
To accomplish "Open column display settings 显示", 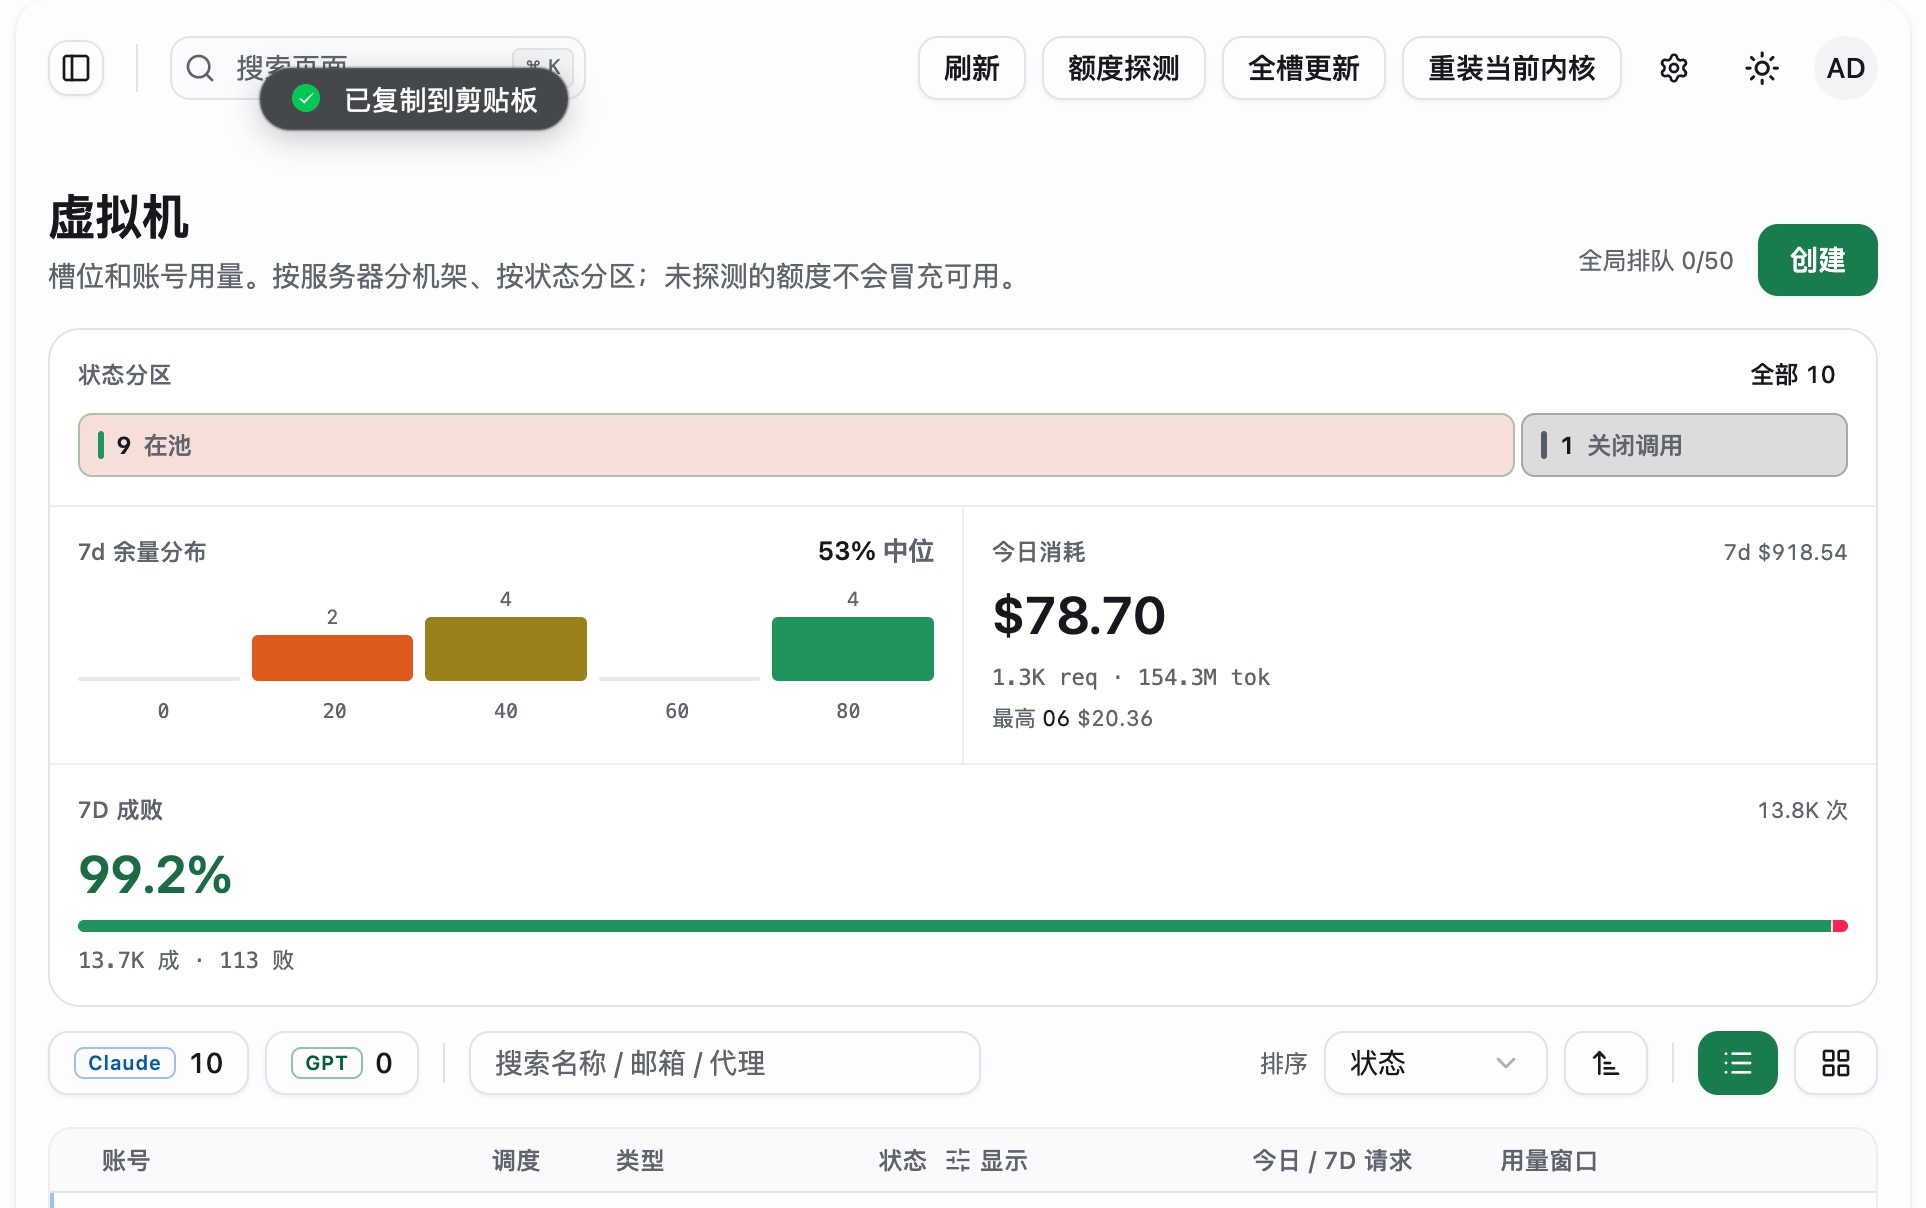I will [987, 1160].
